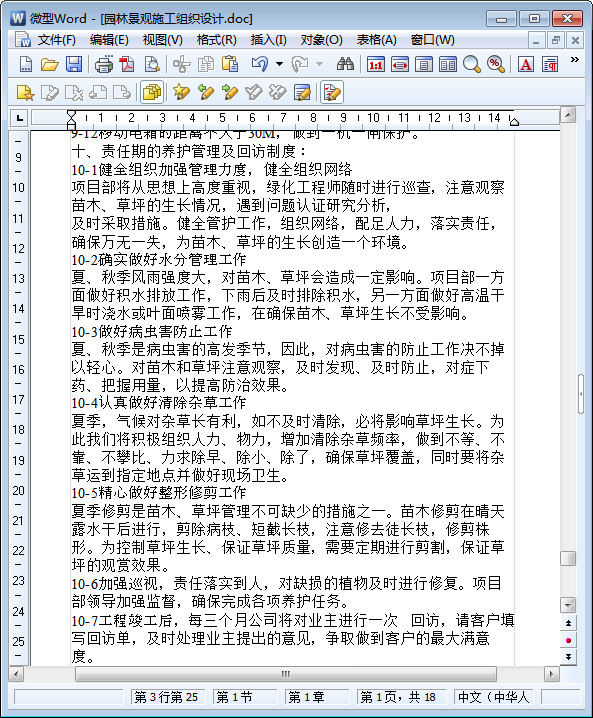Click the vertical scrollbar up arrow
This screenshot has width=593, height=718.
568,115
